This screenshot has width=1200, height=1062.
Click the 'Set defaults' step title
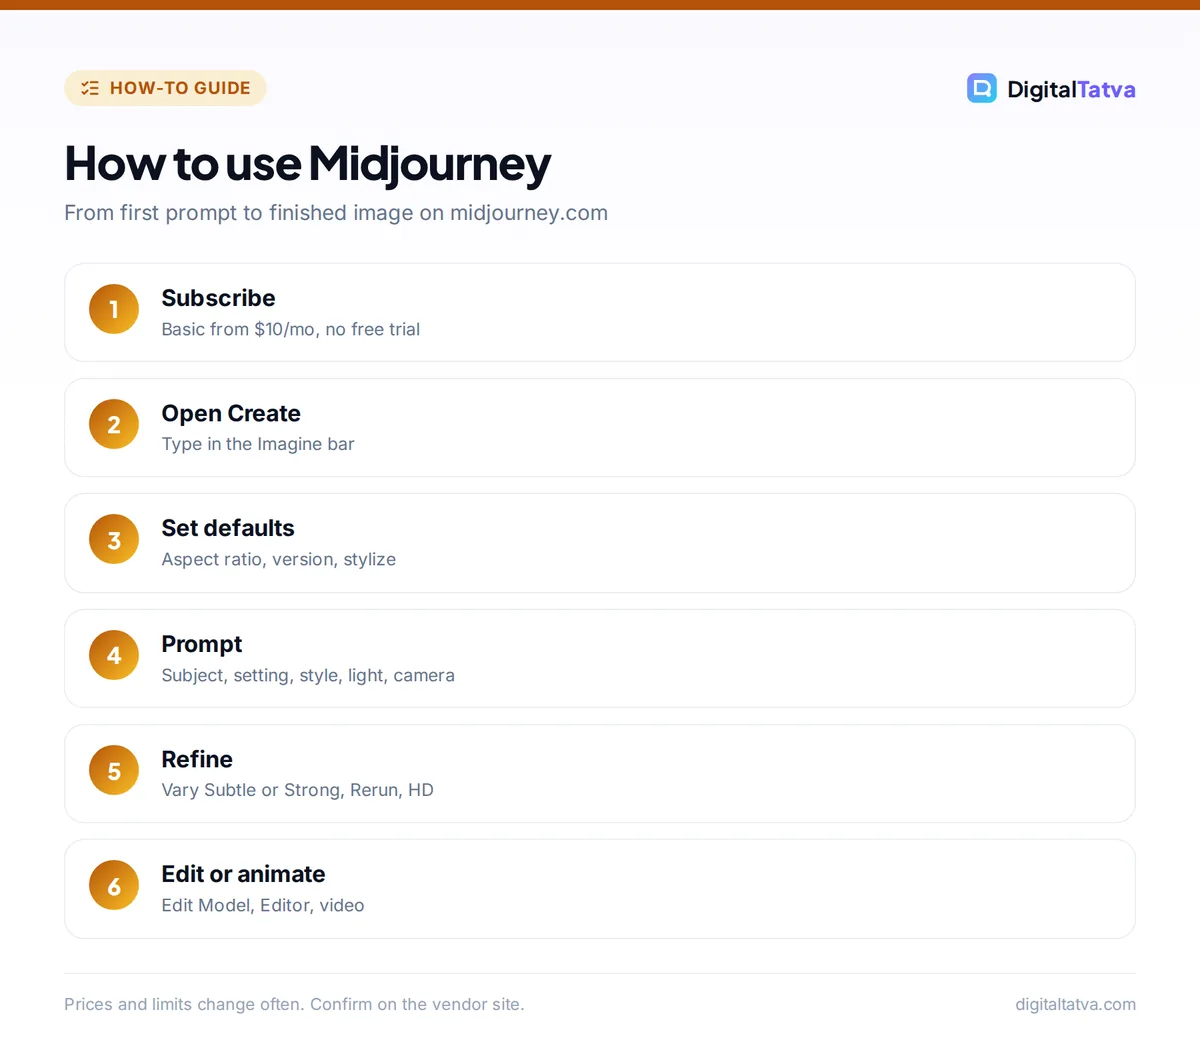tap(228, 528)
